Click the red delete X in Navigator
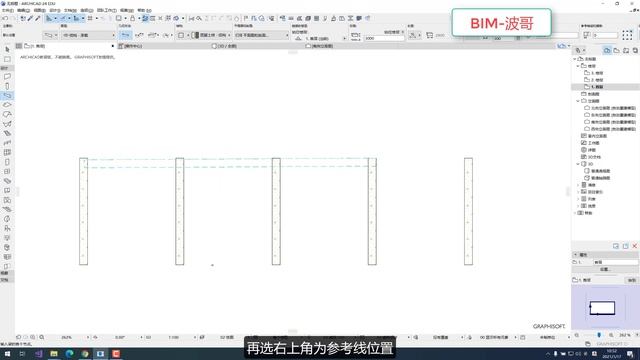640x360 pixels. tap(635, 246)
